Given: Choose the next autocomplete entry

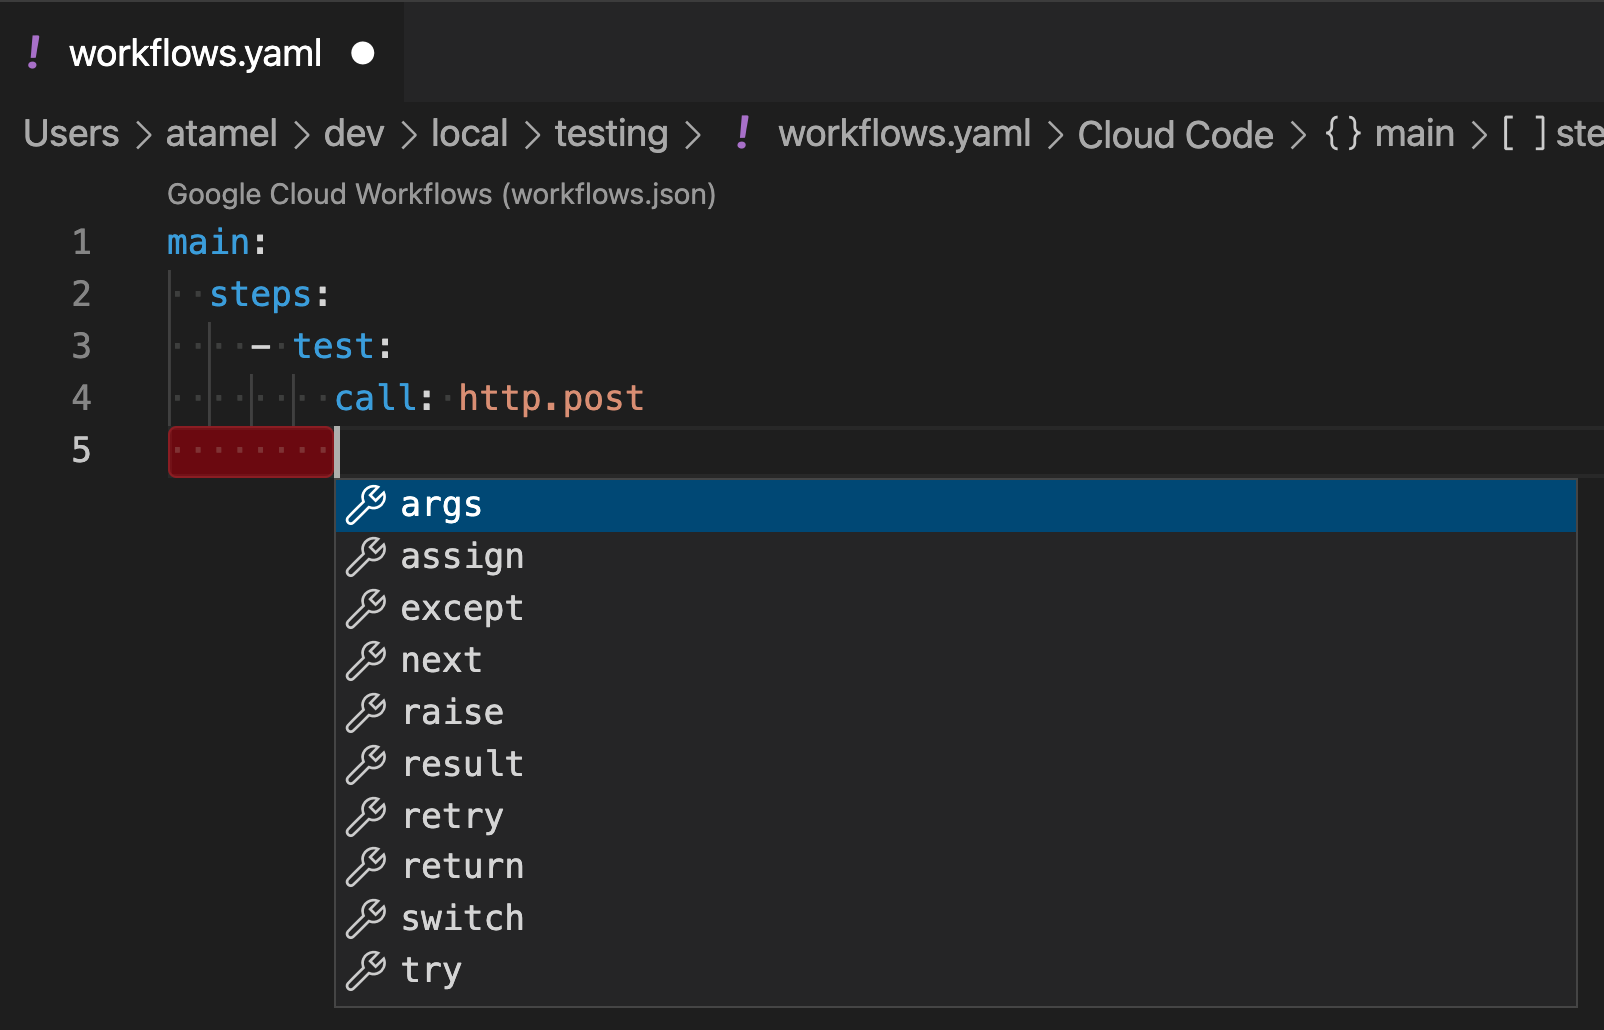Looking at the screenshot, I should tap(441, 660).
